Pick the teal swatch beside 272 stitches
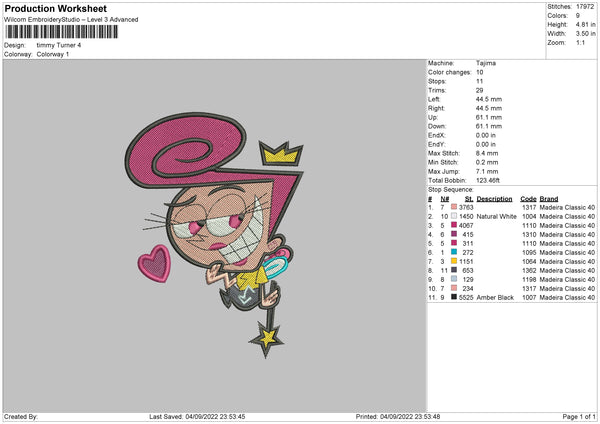The width and height of the screenshot is (600, 424). 454,252
